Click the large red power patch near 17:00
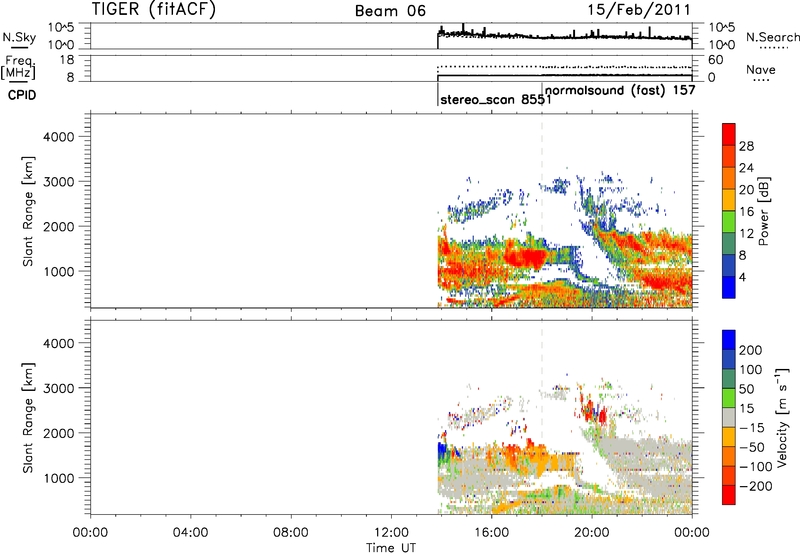This screenshot has width=800, height=554. pos(526,256)
